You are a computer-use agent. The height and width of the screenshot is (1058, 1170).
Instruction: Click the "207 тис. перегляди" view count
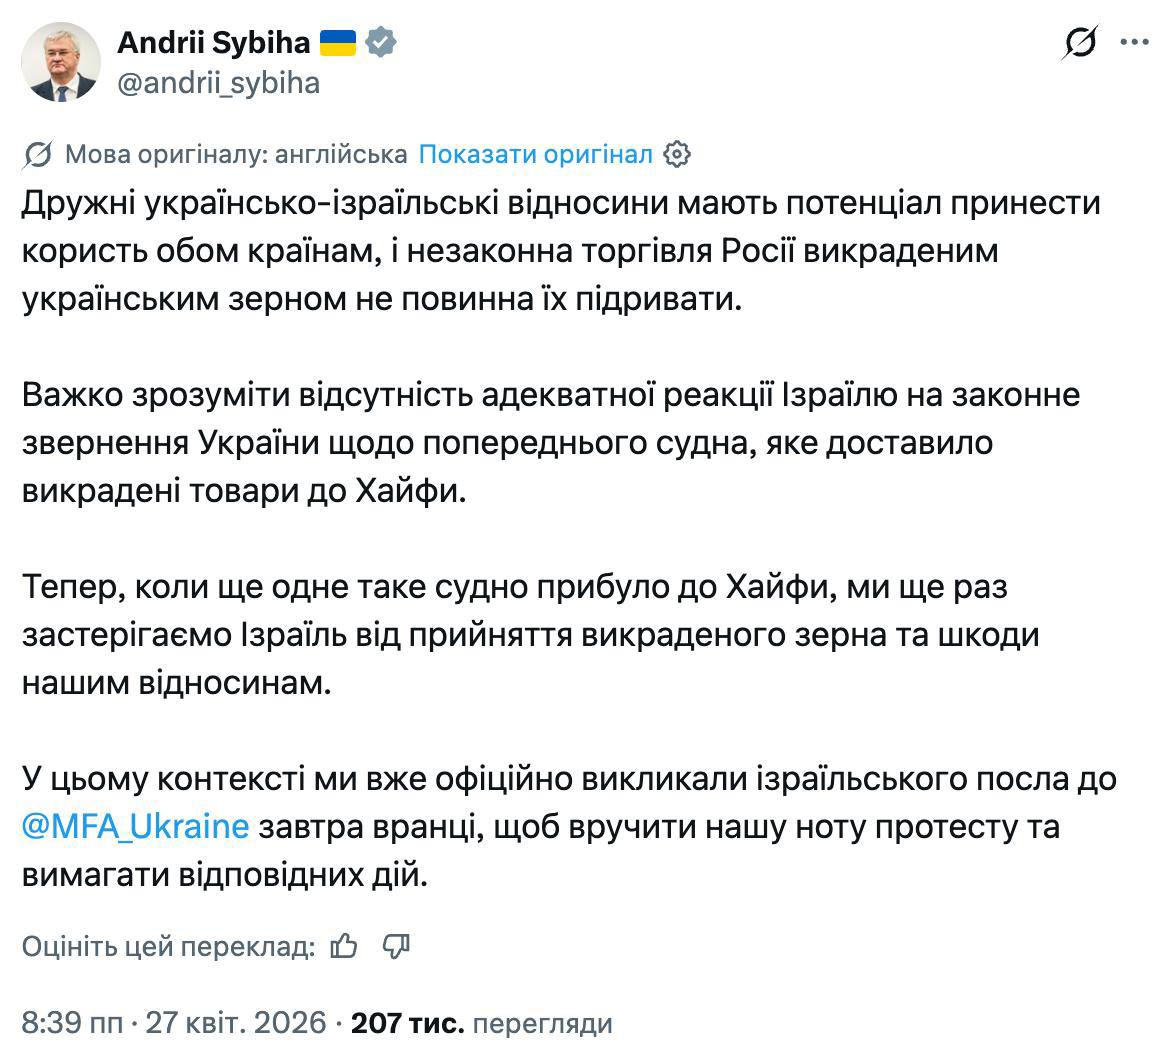[481, 1023]
